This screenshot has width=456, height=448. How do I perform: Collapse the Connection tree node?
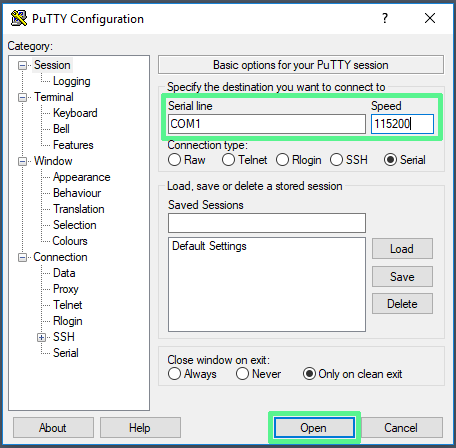click(x=22, y=257)
